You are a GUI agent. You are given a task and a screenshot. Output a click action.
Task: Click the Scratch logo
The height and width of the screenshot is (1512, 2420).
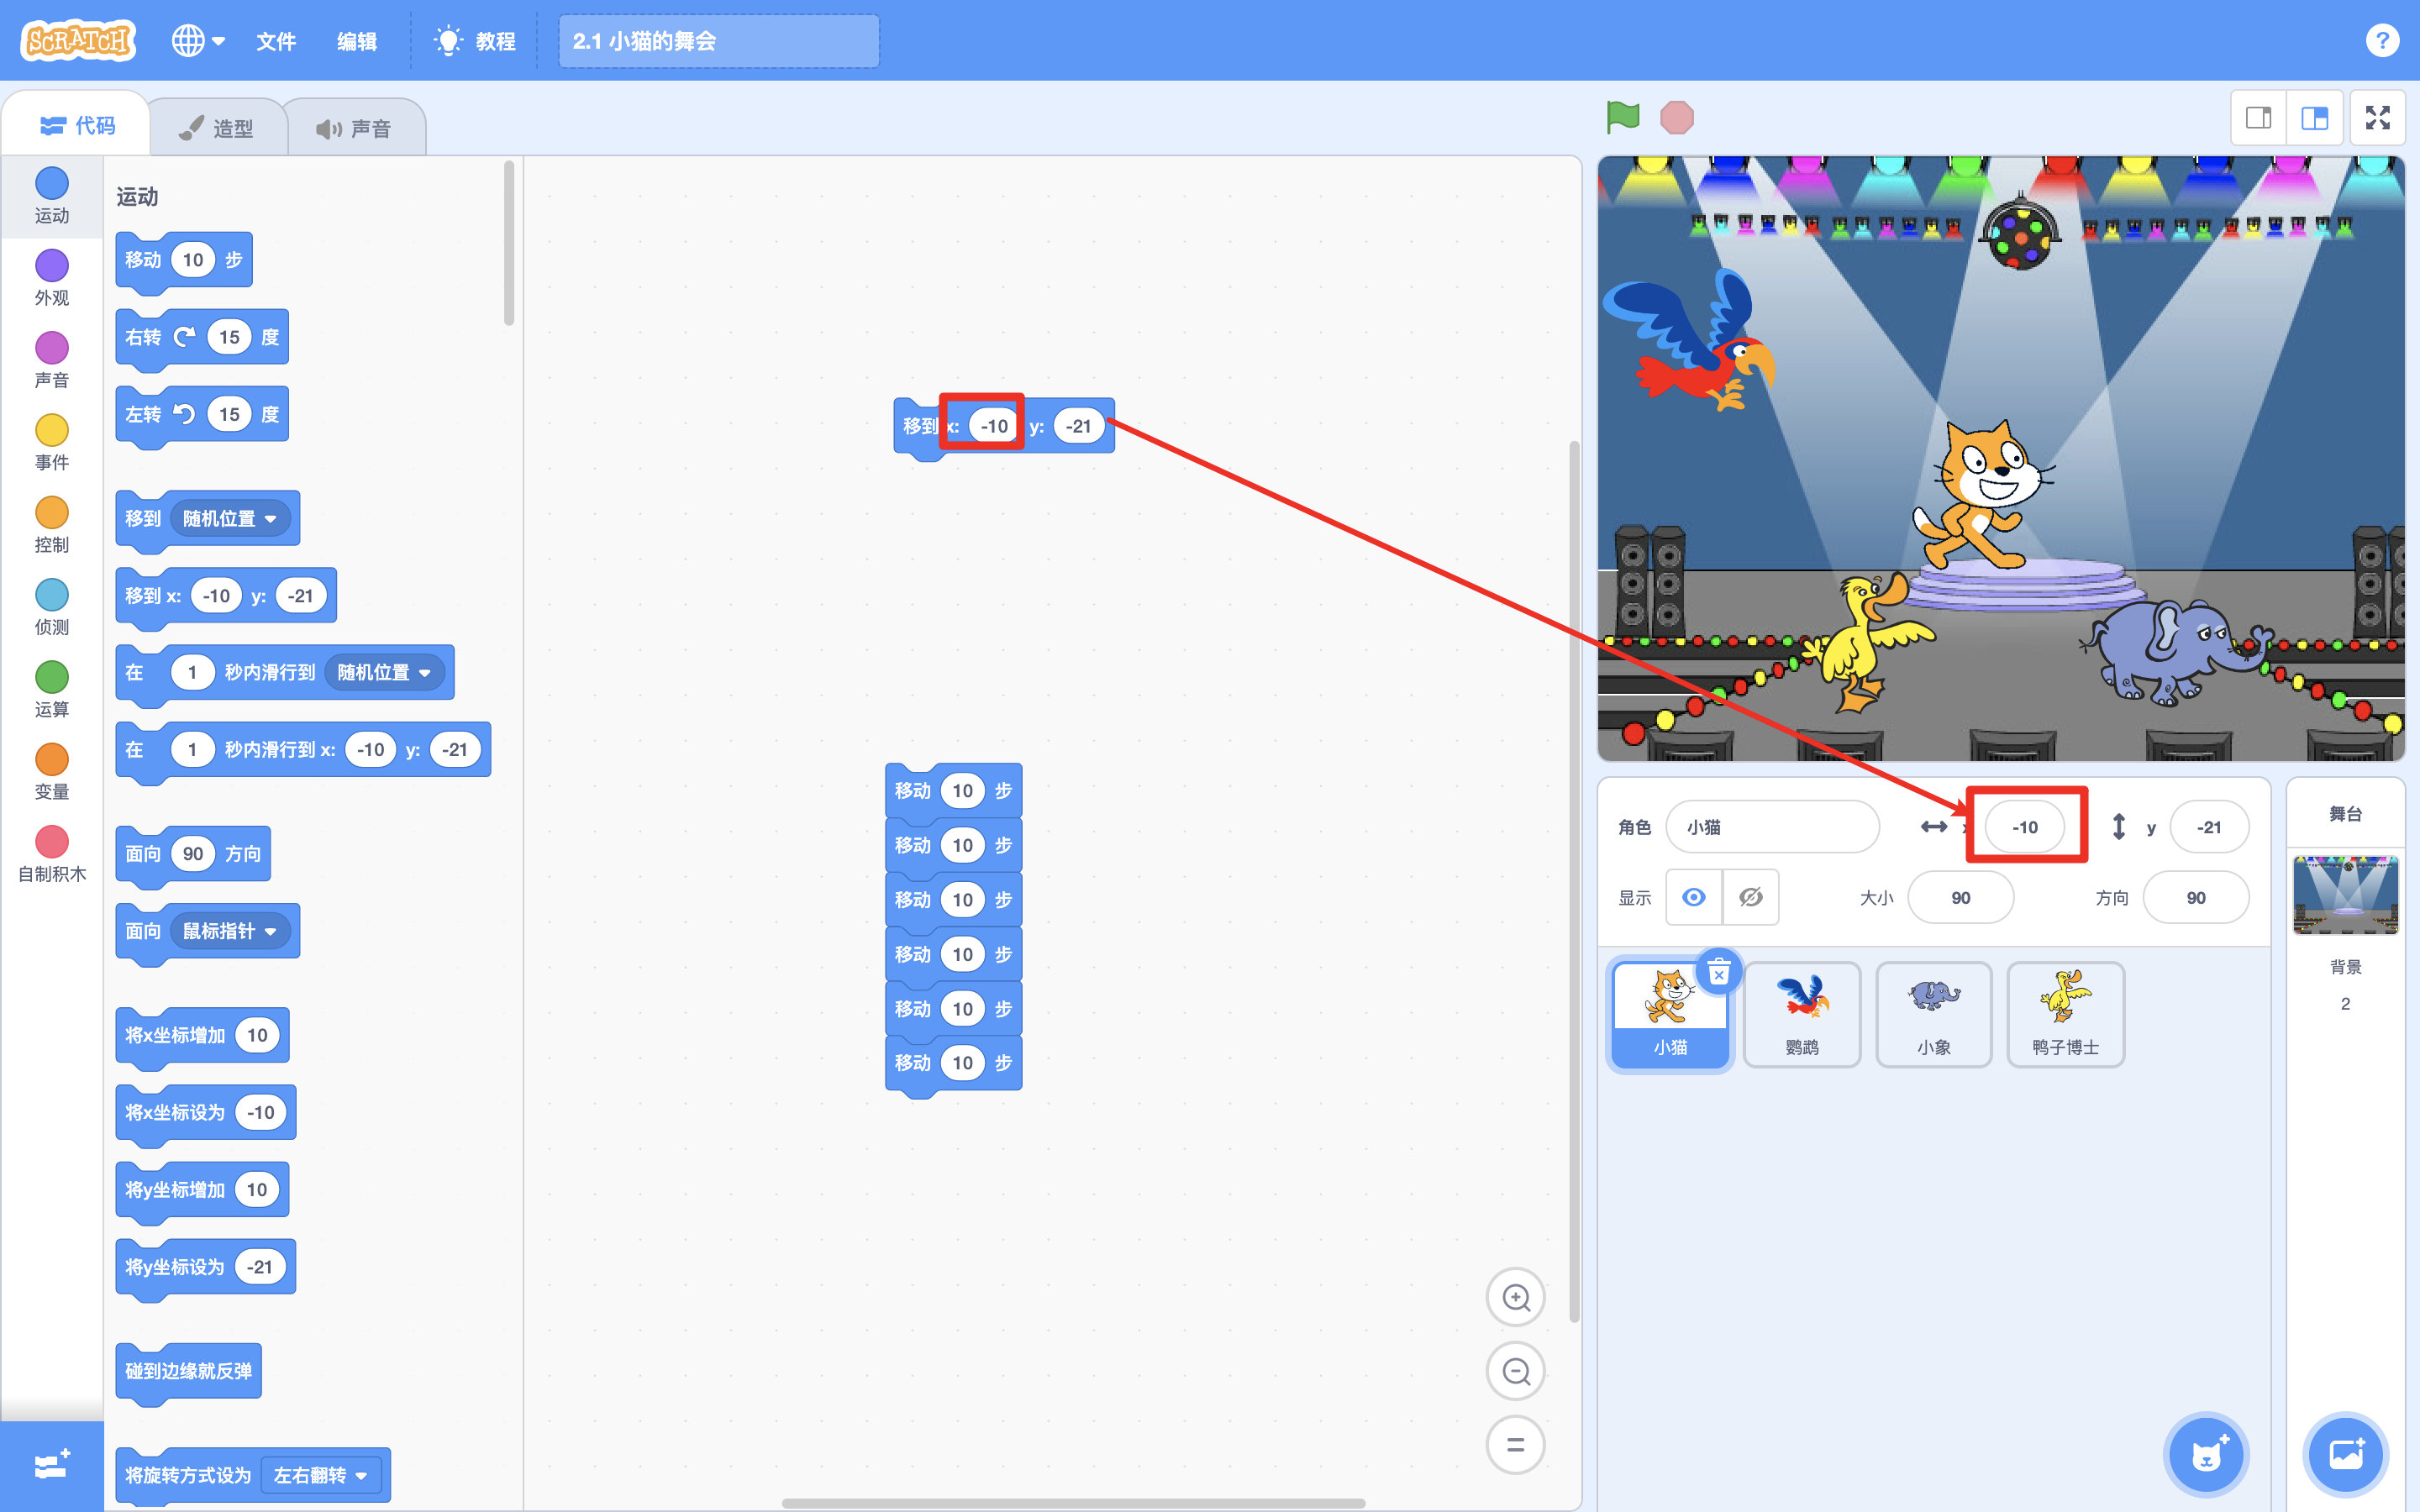point(78,40)
